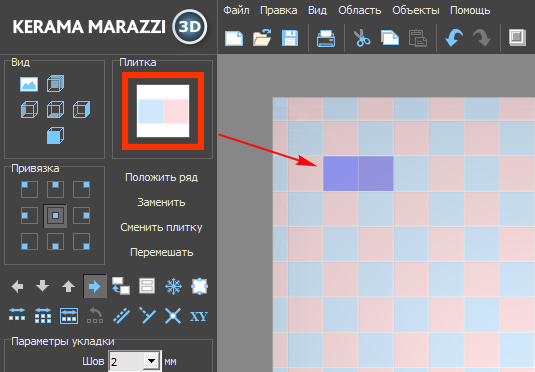
Task: Open a project with the folder icon
Action: click(262, 38)
